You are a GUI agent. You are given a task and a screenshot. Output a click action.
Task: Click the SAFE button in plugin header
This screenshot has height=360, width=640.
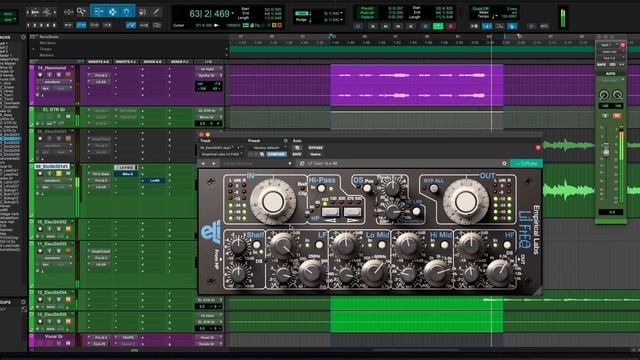297,154
